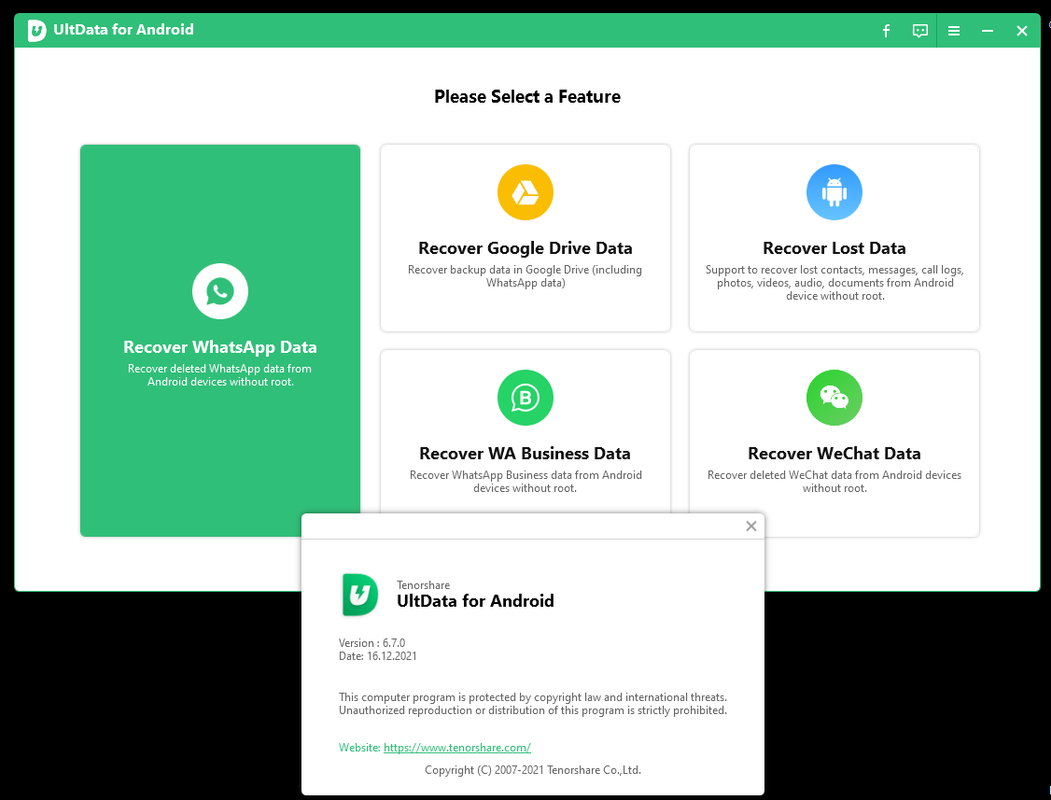Viewport: 1051px width, 800px height.
Task: Select Recover Lost Data title
Action: [834, 248]
